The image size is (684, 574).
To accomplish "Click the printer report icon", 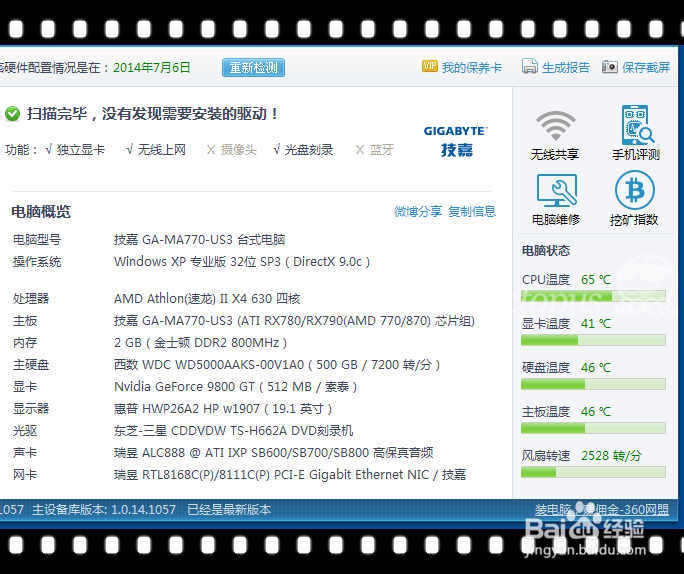I will (x=530, y=66).
